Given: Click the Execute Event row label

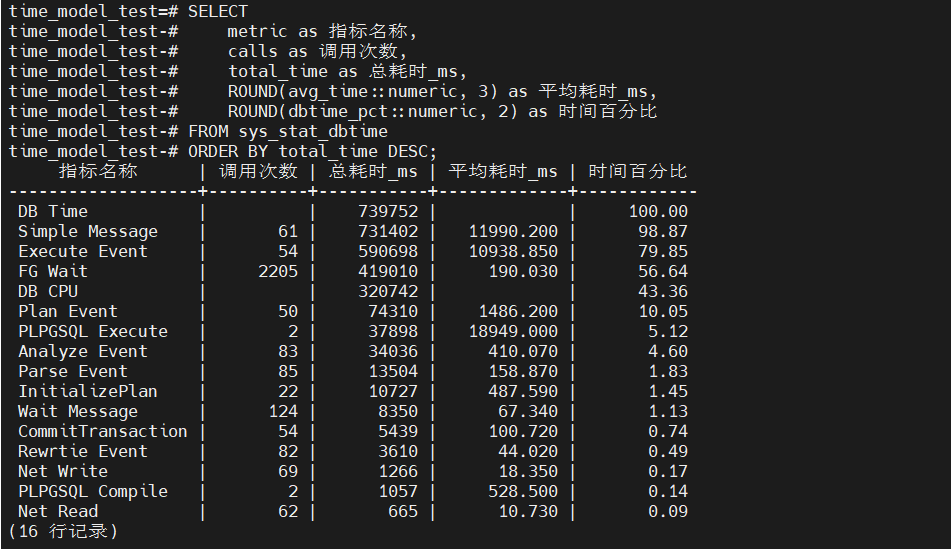Looking at the screenshot, I should tap(82, 251).
